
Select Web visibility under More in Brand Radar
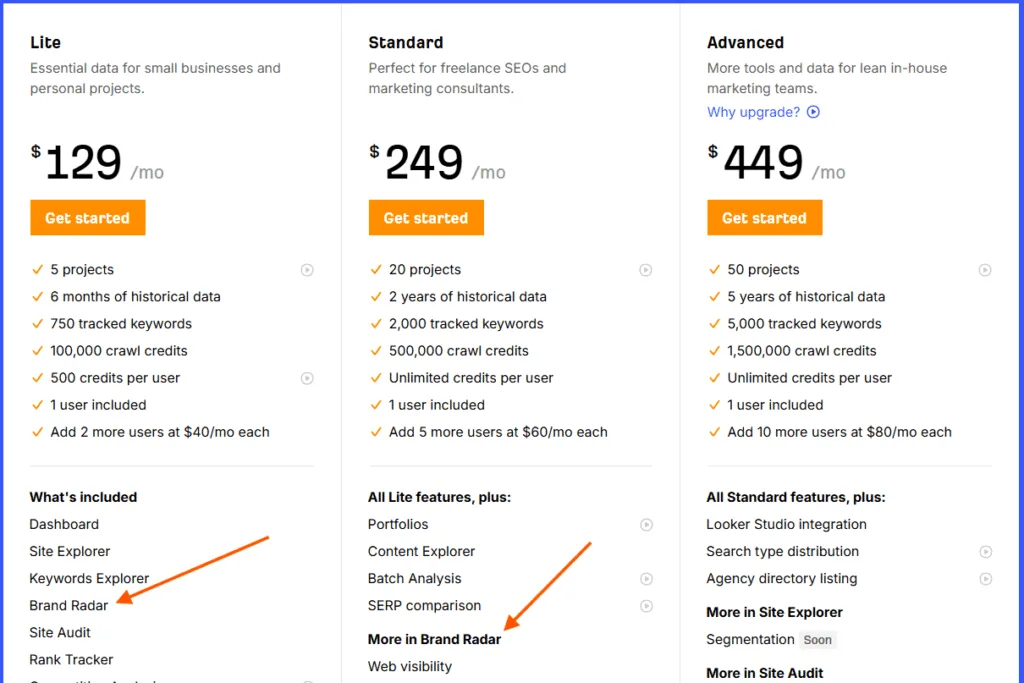[x=409, y=666]
